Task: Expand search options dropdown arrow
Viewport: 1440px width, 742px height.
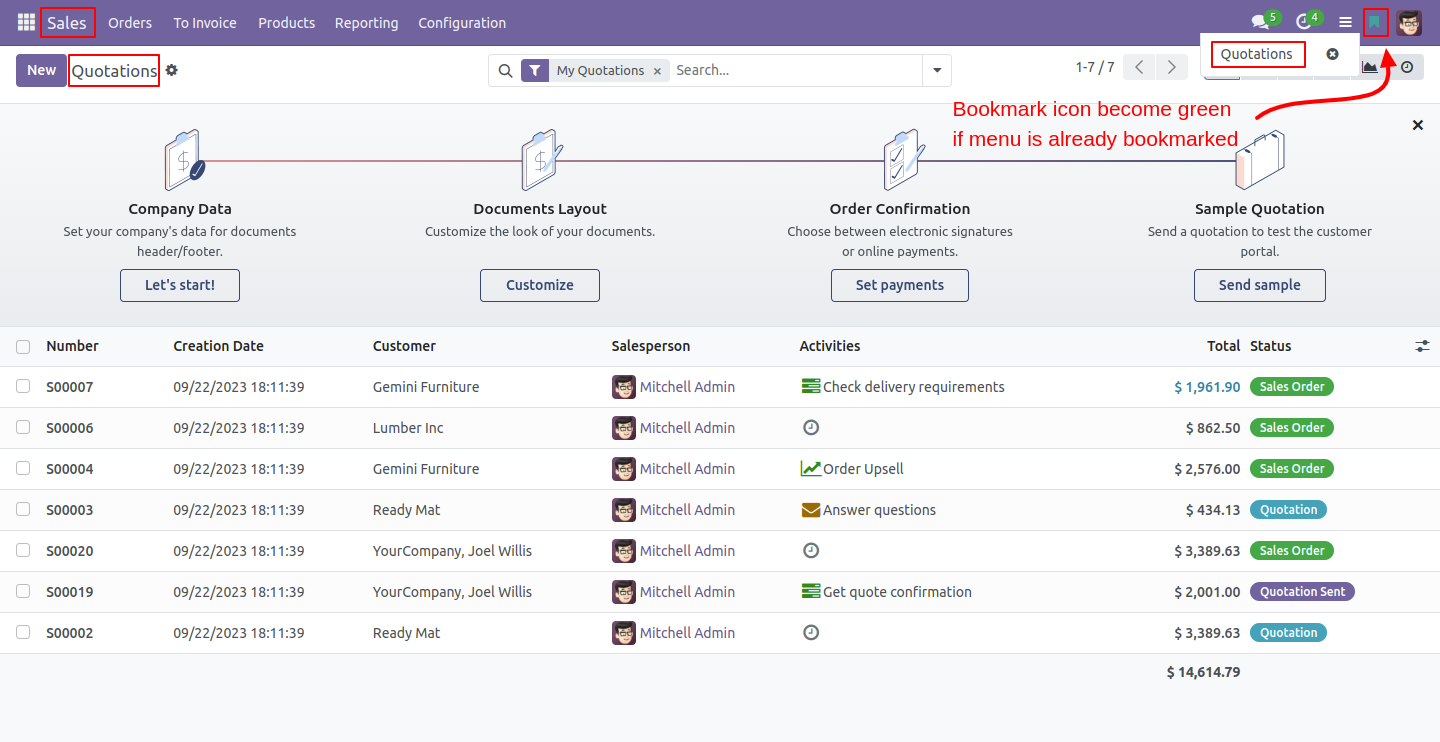Action: tap(937, 70)
